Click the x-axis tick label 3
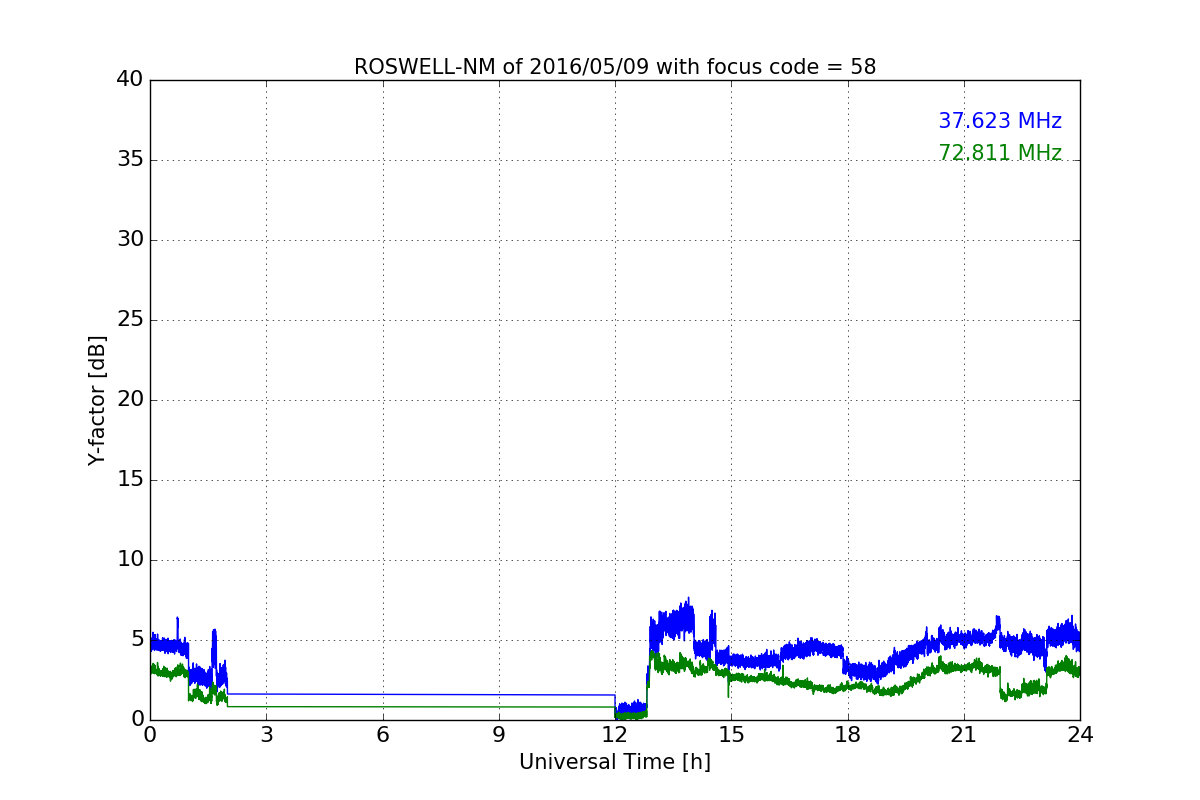 266,735
